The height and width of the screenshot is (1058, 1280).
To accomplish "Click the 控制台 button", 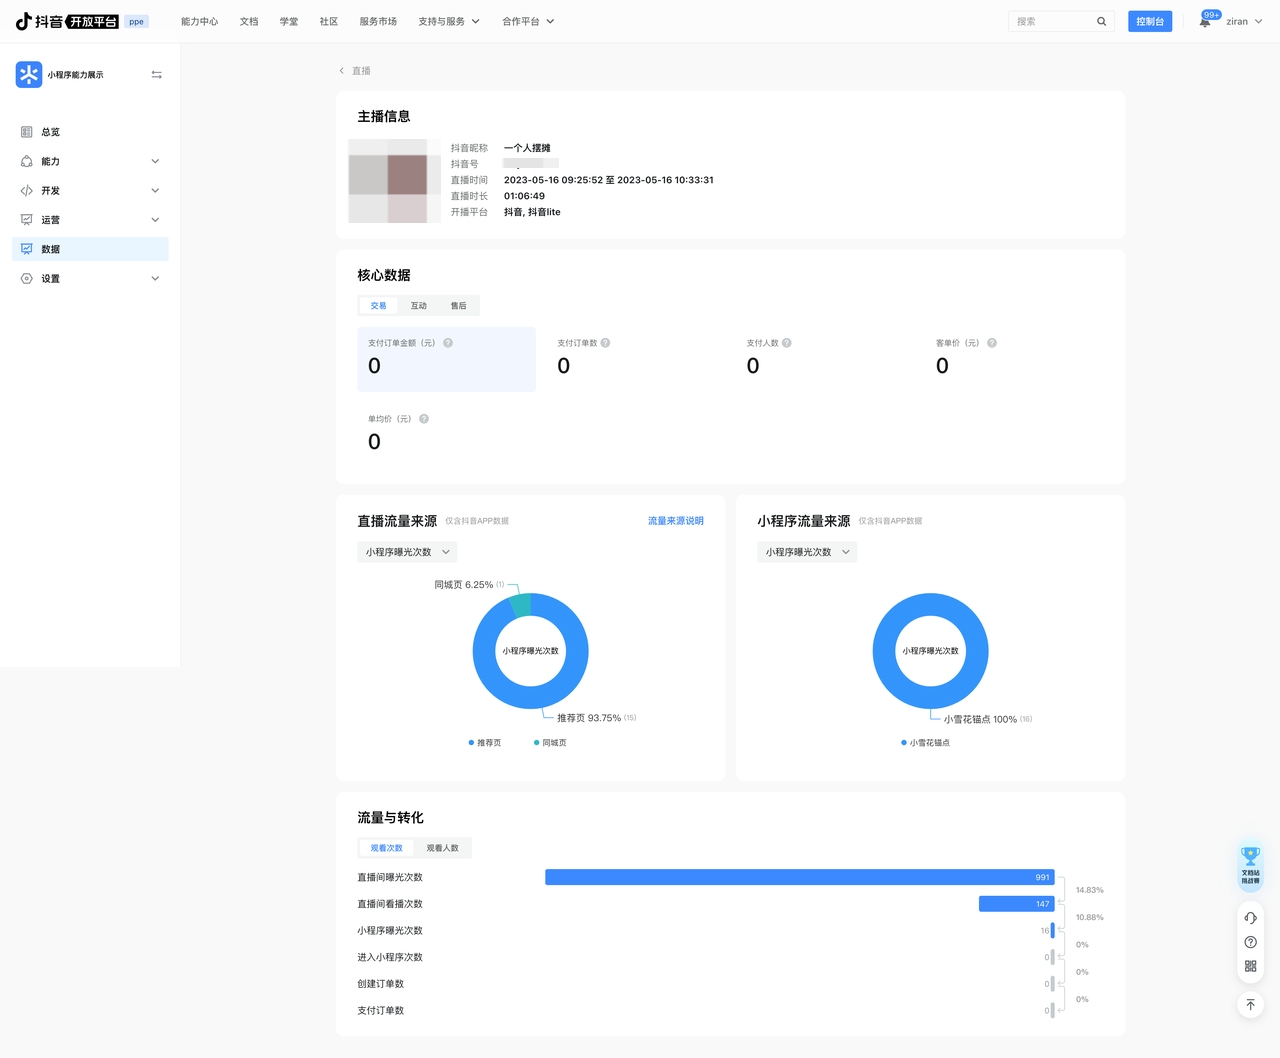I will point(1149,21).
